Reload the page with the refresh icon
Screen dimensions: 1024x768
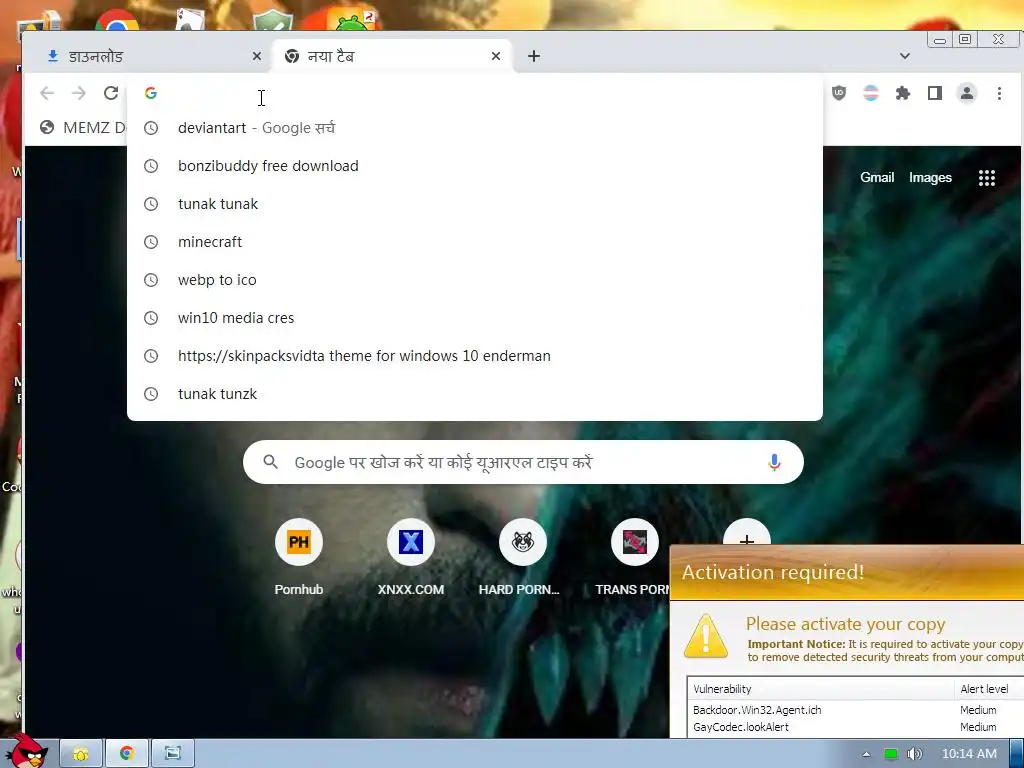(111, 93)
